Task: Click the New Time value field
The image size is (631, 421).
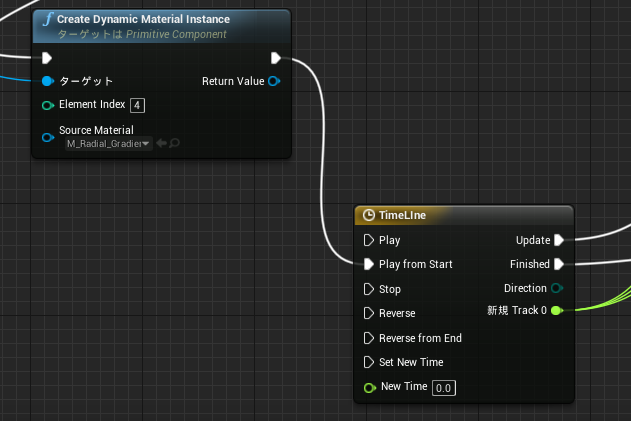Action: (x=443, y=388)
